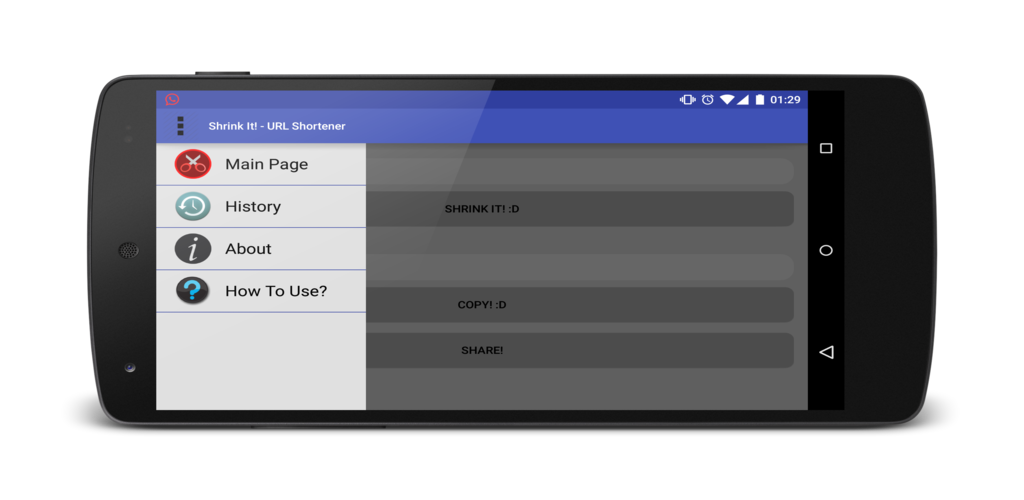Screen dimensions: 1024x500
Task: Choose How To Use? in the drawer
Action: [261, 291]
